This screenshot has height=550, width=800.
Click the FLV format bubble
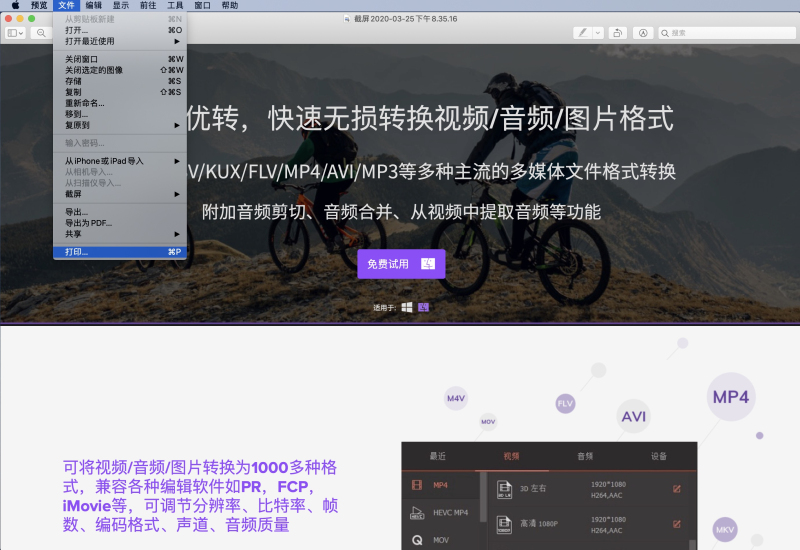coord(565,404)
